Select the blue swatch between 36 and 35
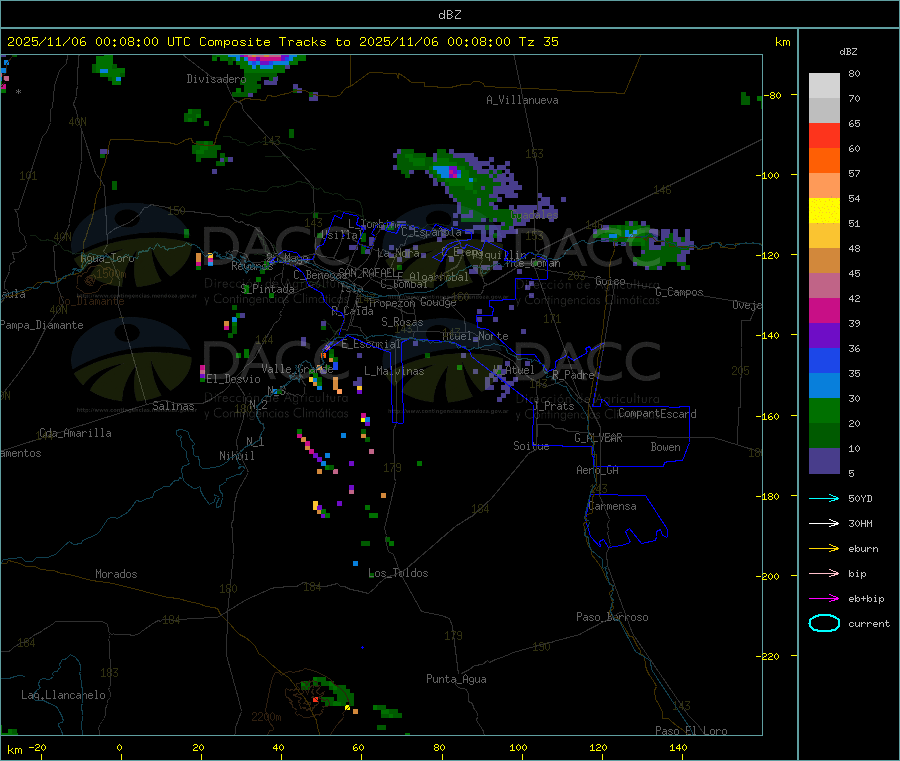Image resolution: width=900 pixels, height=761 pixels. click(x=824, y=360)
